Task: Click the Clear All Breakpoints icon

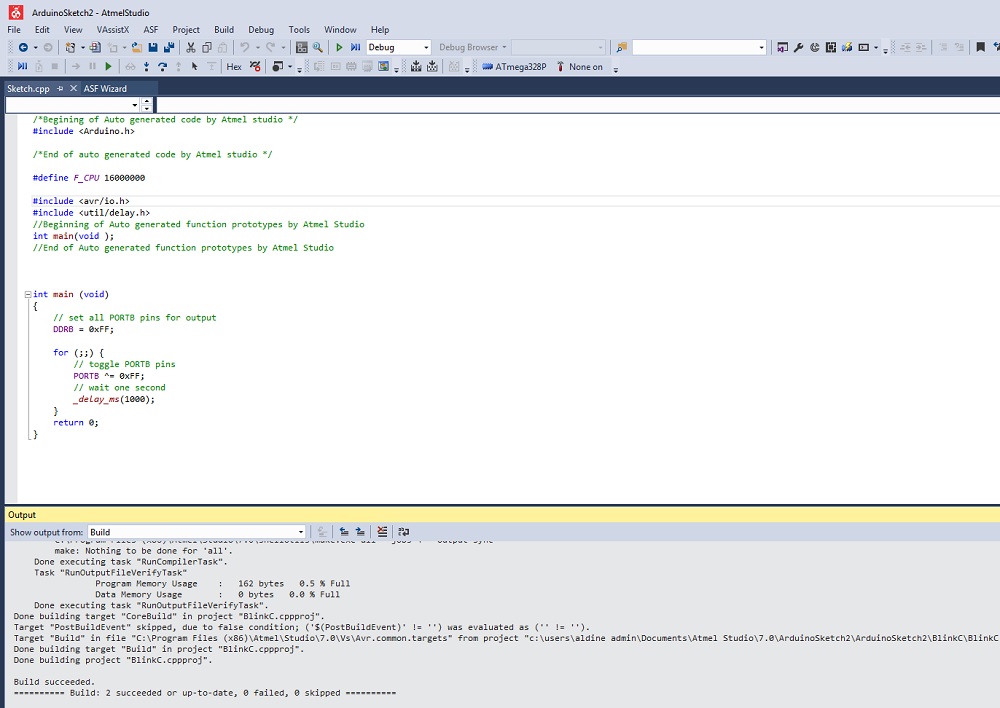Action: point(255,66)
